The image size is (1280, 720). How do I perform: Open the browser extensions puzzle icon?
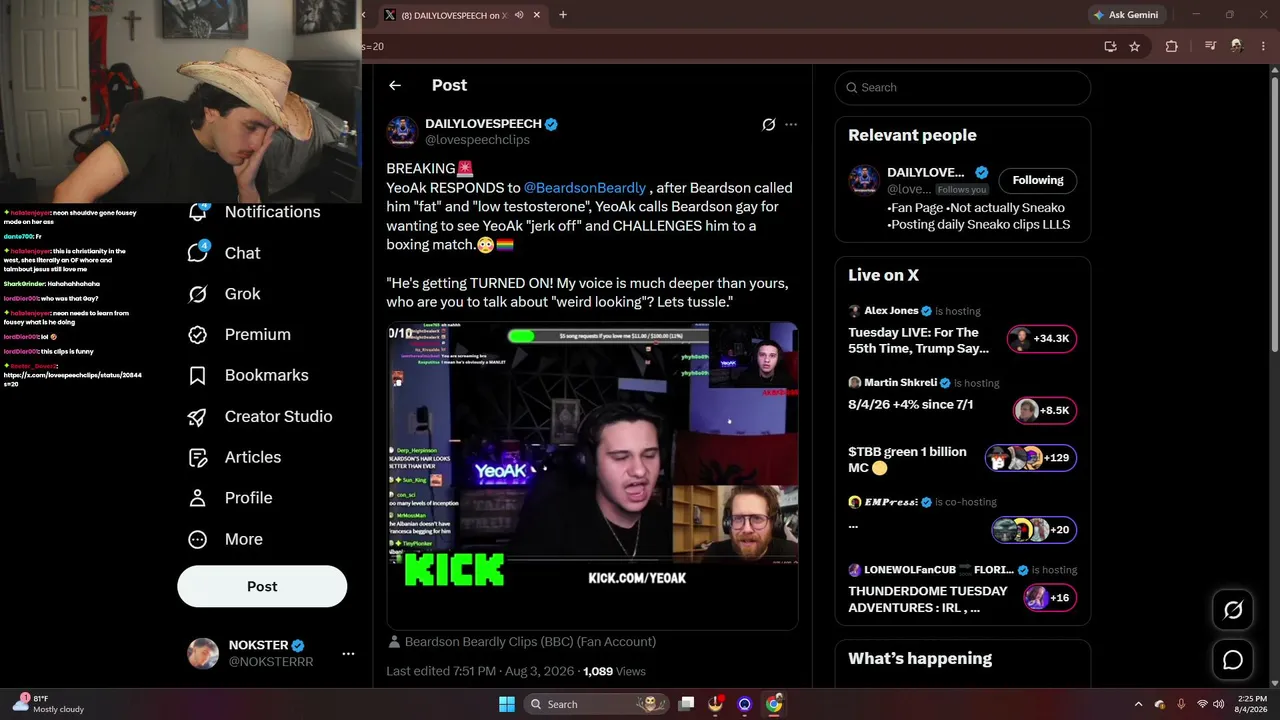click(x=1172, y=46)
